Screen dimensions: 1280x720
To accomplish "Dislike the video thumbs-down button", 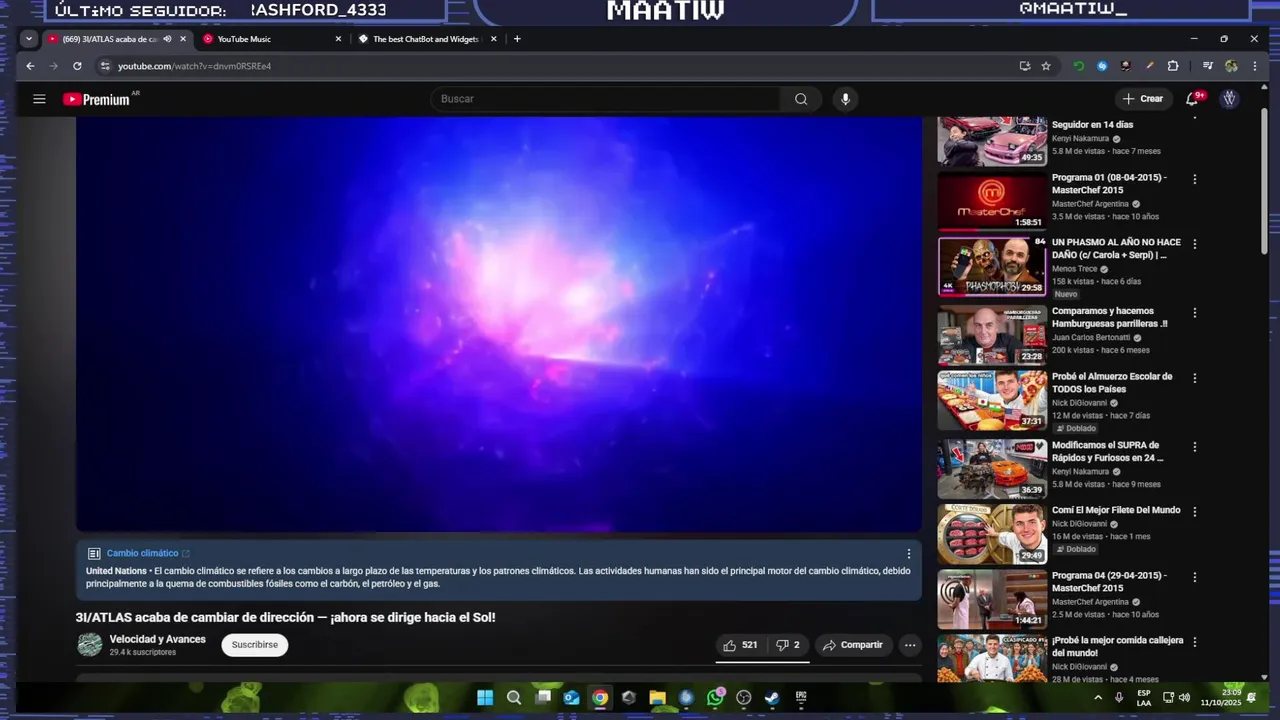I will pos(788,645).
